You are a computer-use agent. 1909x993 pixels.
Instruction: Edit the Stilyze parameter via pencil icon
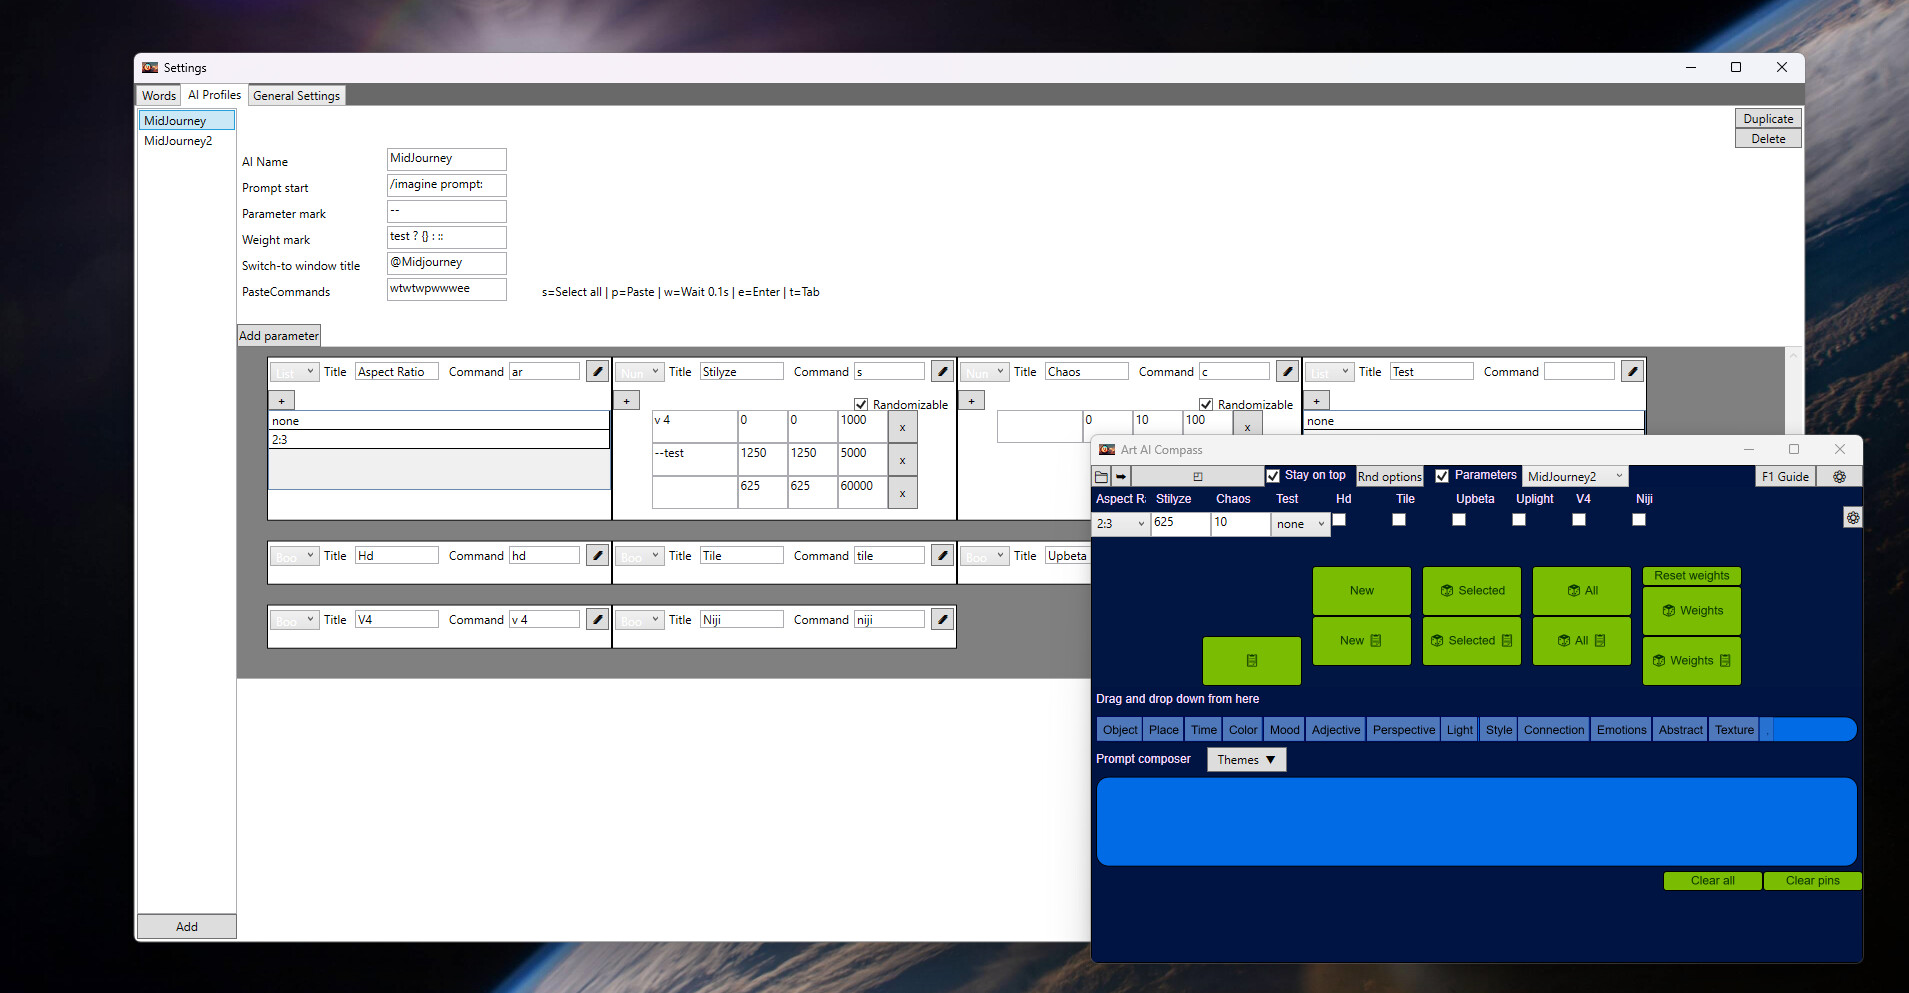coord(941,370)
